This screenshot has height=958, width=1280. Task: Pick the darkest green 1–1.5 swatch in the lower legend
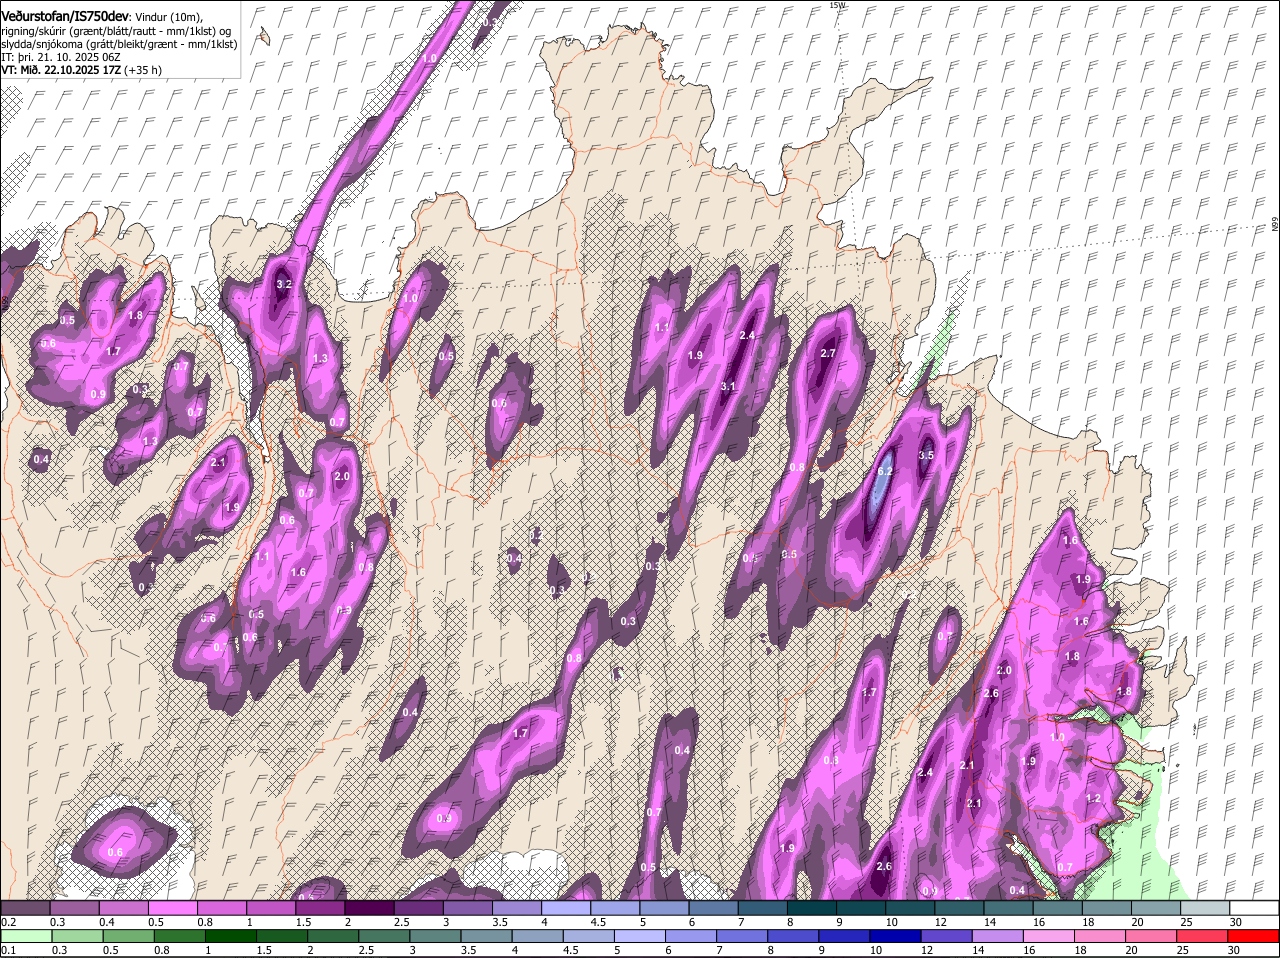(x=230, y=936)
